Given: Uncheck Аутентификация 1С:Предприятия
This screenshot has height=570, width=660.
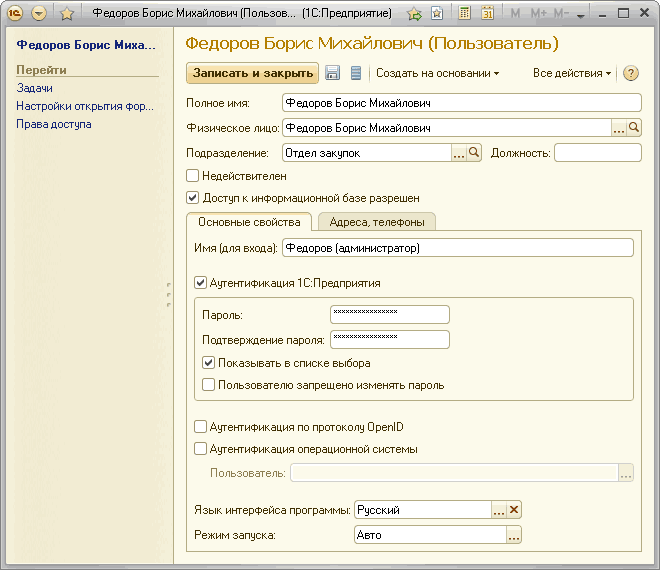Looking at the screenshot, I should click(201, 283).
